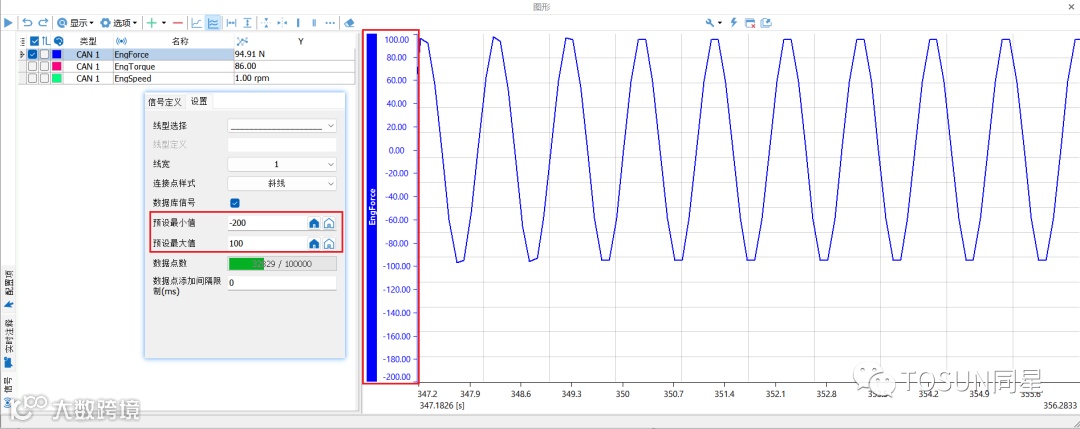Click the 94.91 N value cell
This screenshot has width=1080, height=429.
pyautogui.click(x=294, y=54)
